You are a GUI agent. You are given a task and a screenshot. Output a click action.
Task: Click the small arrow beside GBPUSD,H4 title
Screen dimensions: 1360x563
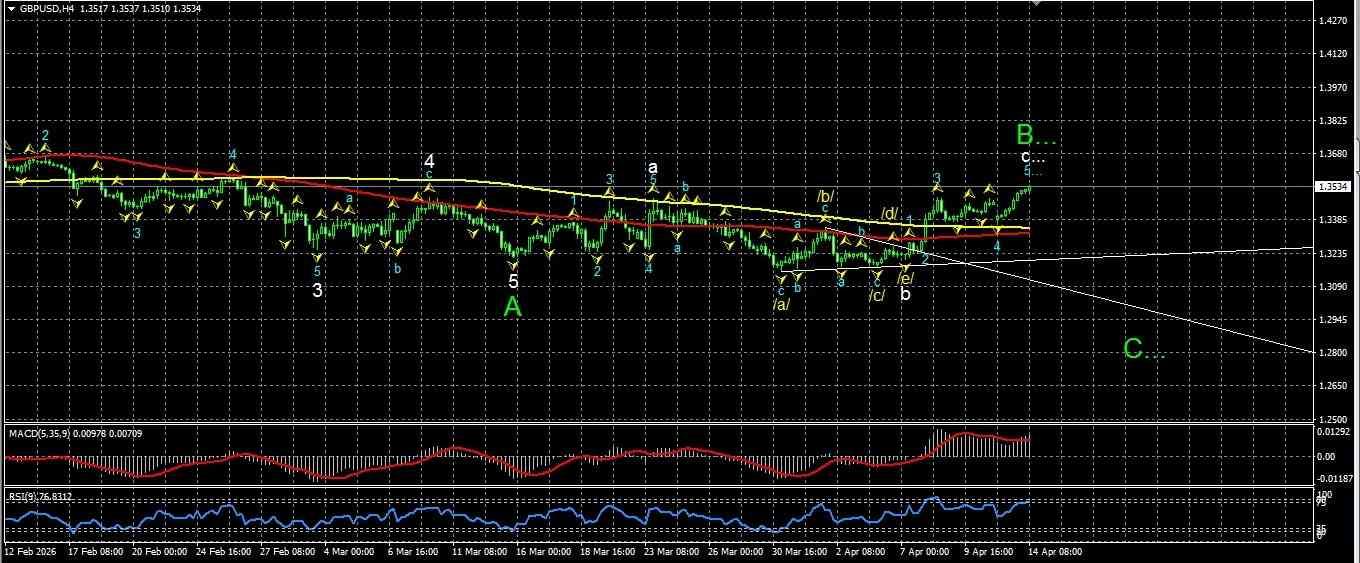11,8
